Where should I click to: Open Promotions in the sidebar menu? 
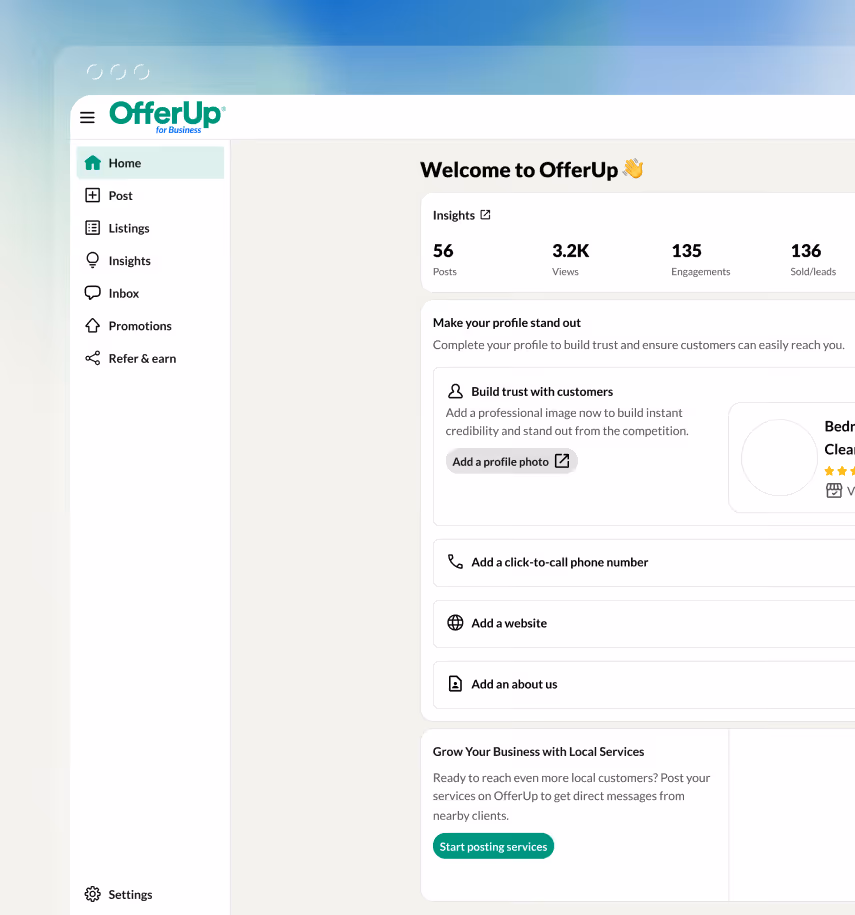point(150,326)
